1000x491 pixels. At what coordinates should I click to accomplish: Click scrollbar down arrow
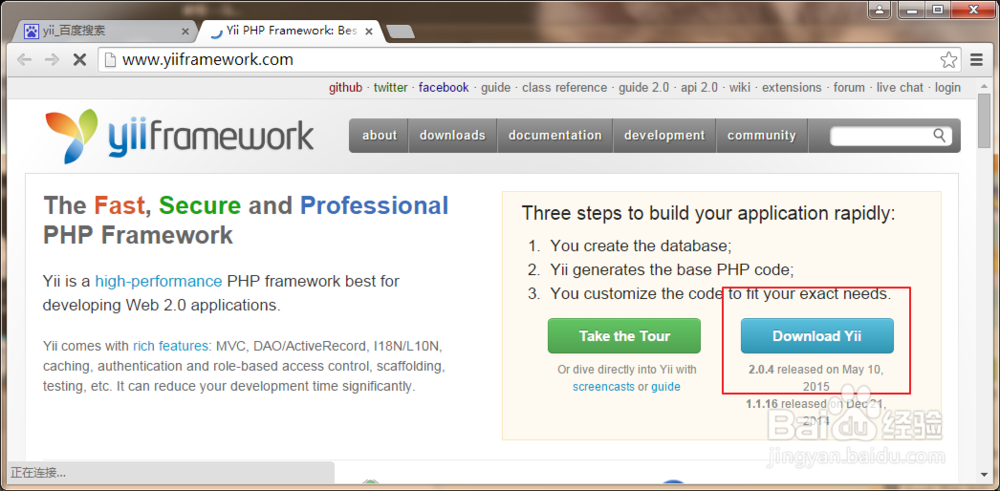[x=984, y=474]
